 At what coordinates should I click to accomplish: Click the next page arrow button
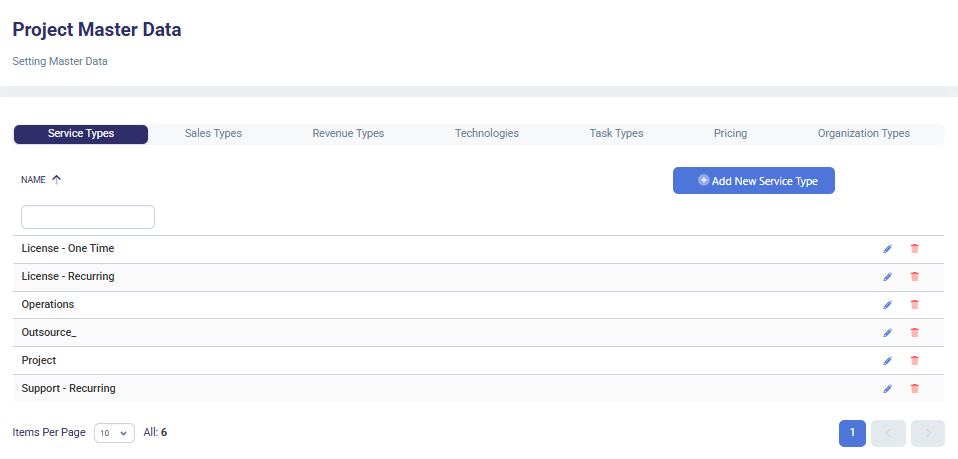click(927, 433)
